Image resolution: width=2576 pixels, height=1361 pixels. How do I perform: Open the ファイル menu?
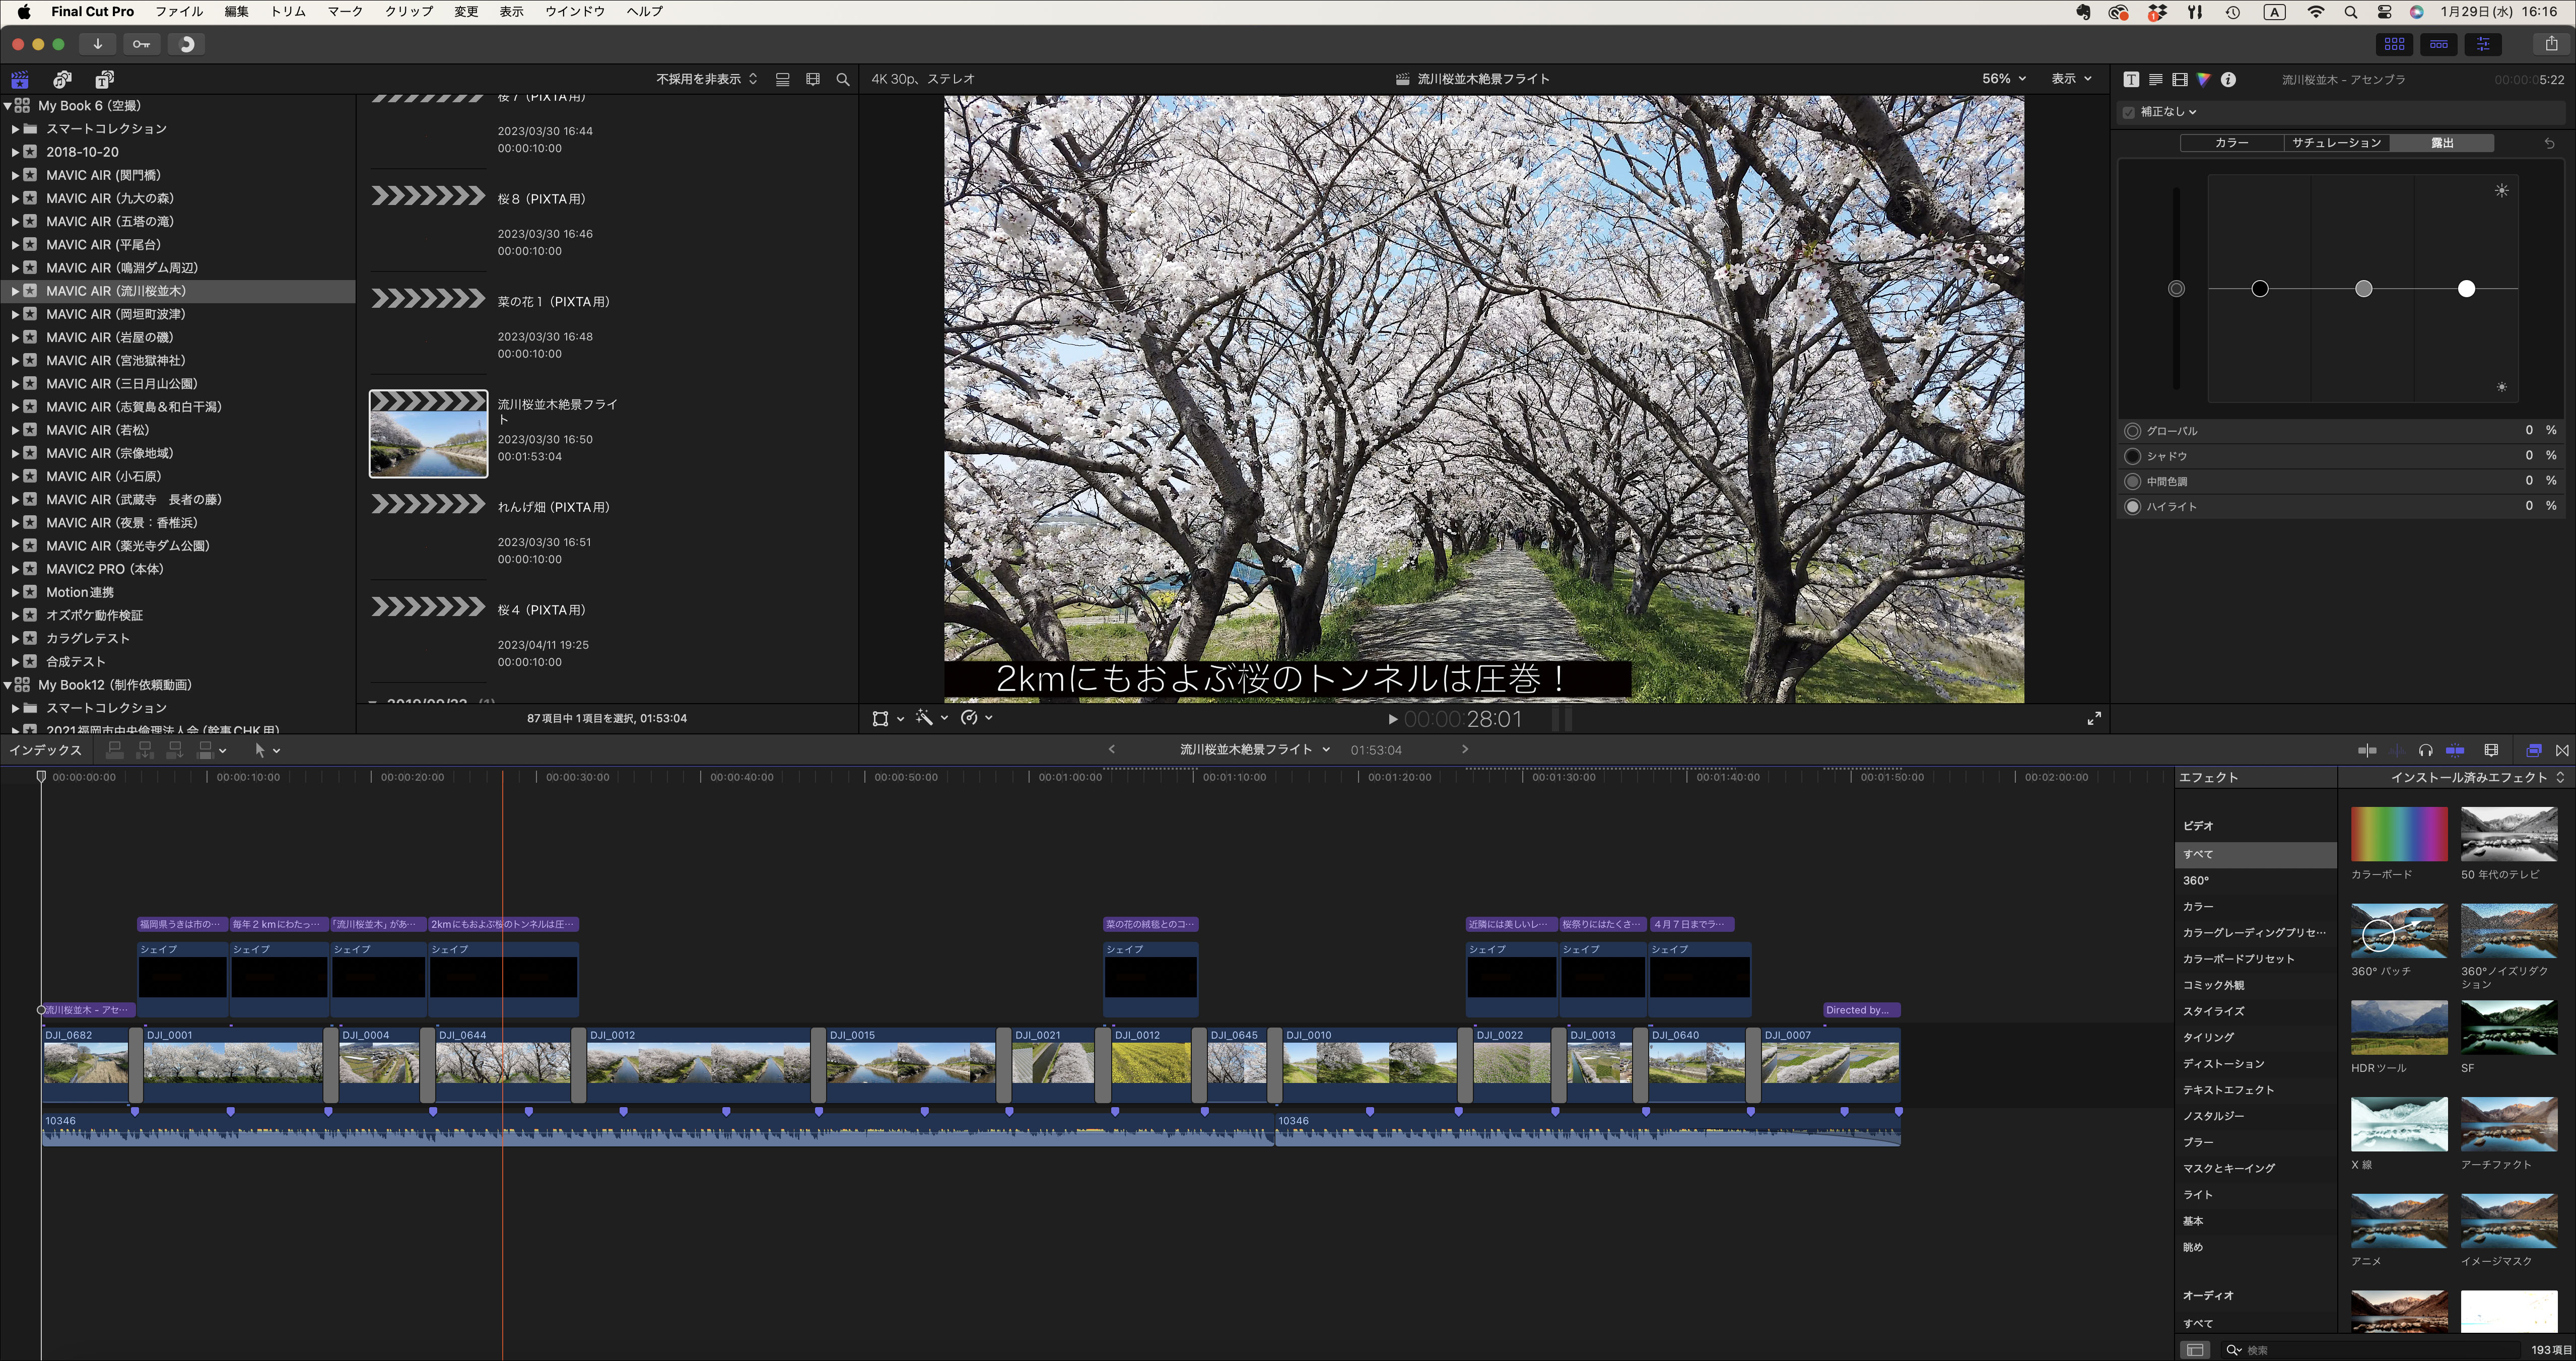tap(179, 12)
